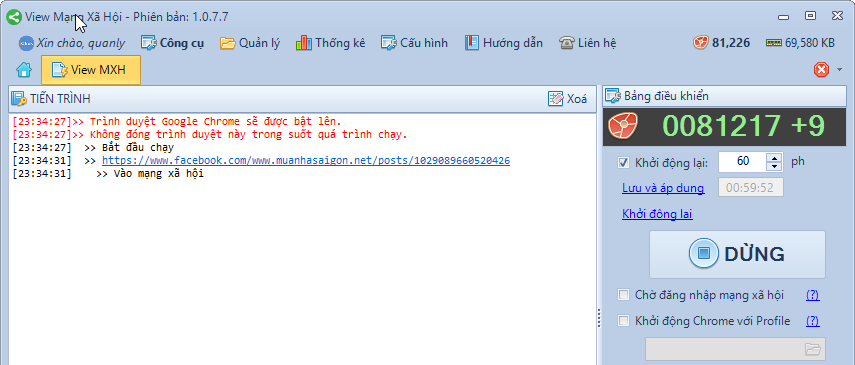Viewport: 855px width, 365px height.
Task: Close the tab with red X icon
Action: click(821, 70)
